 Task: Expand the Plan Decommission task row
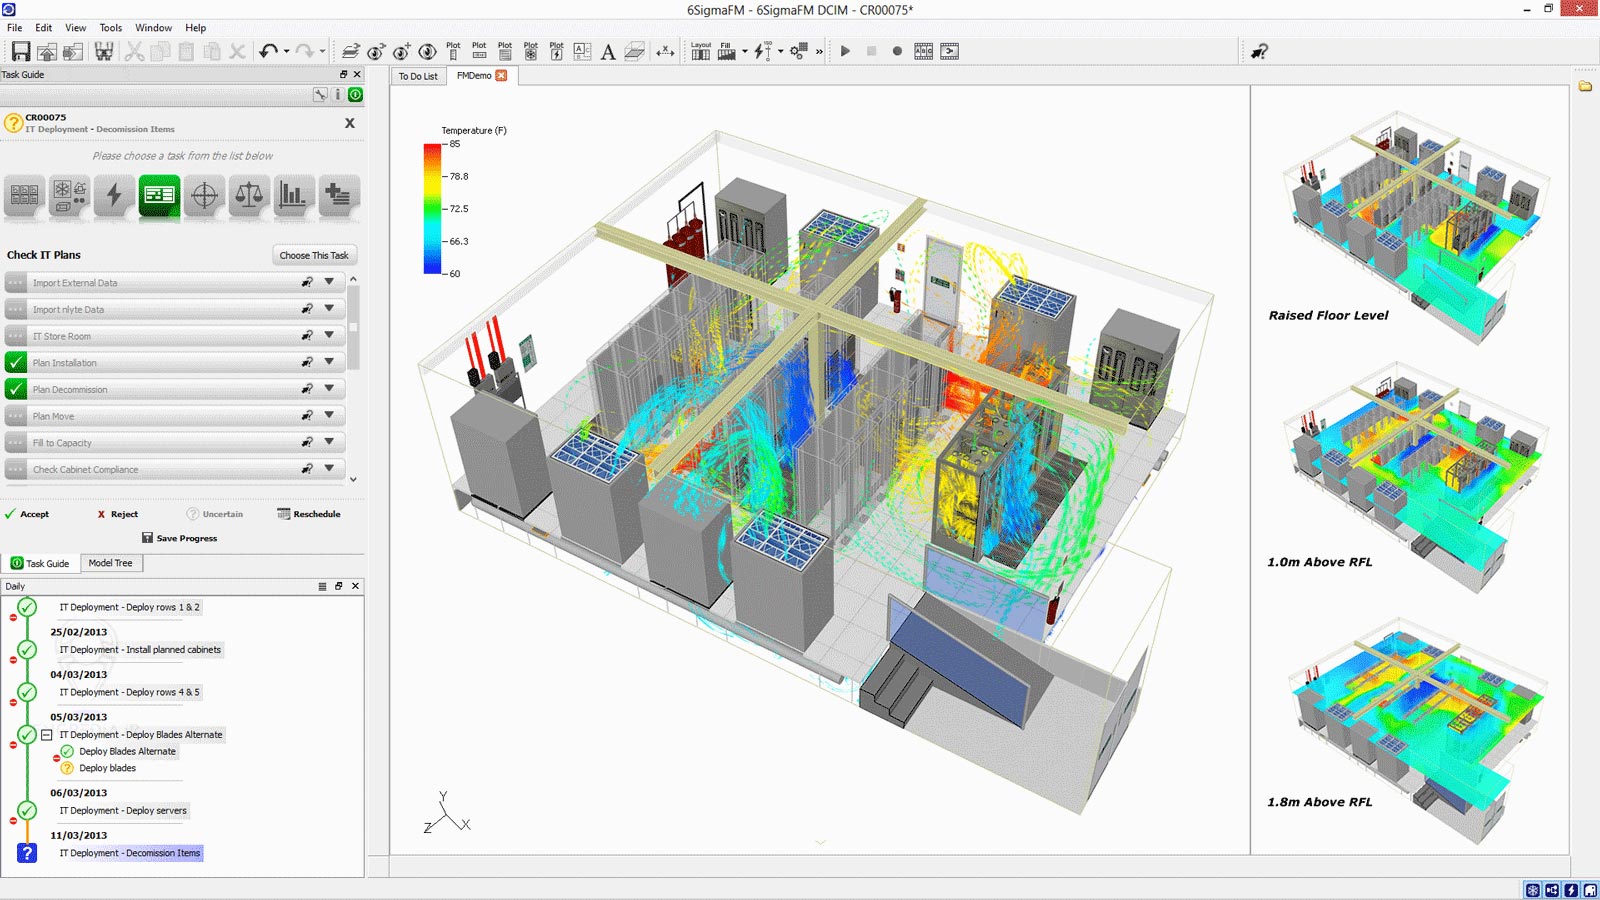point(329,388)
